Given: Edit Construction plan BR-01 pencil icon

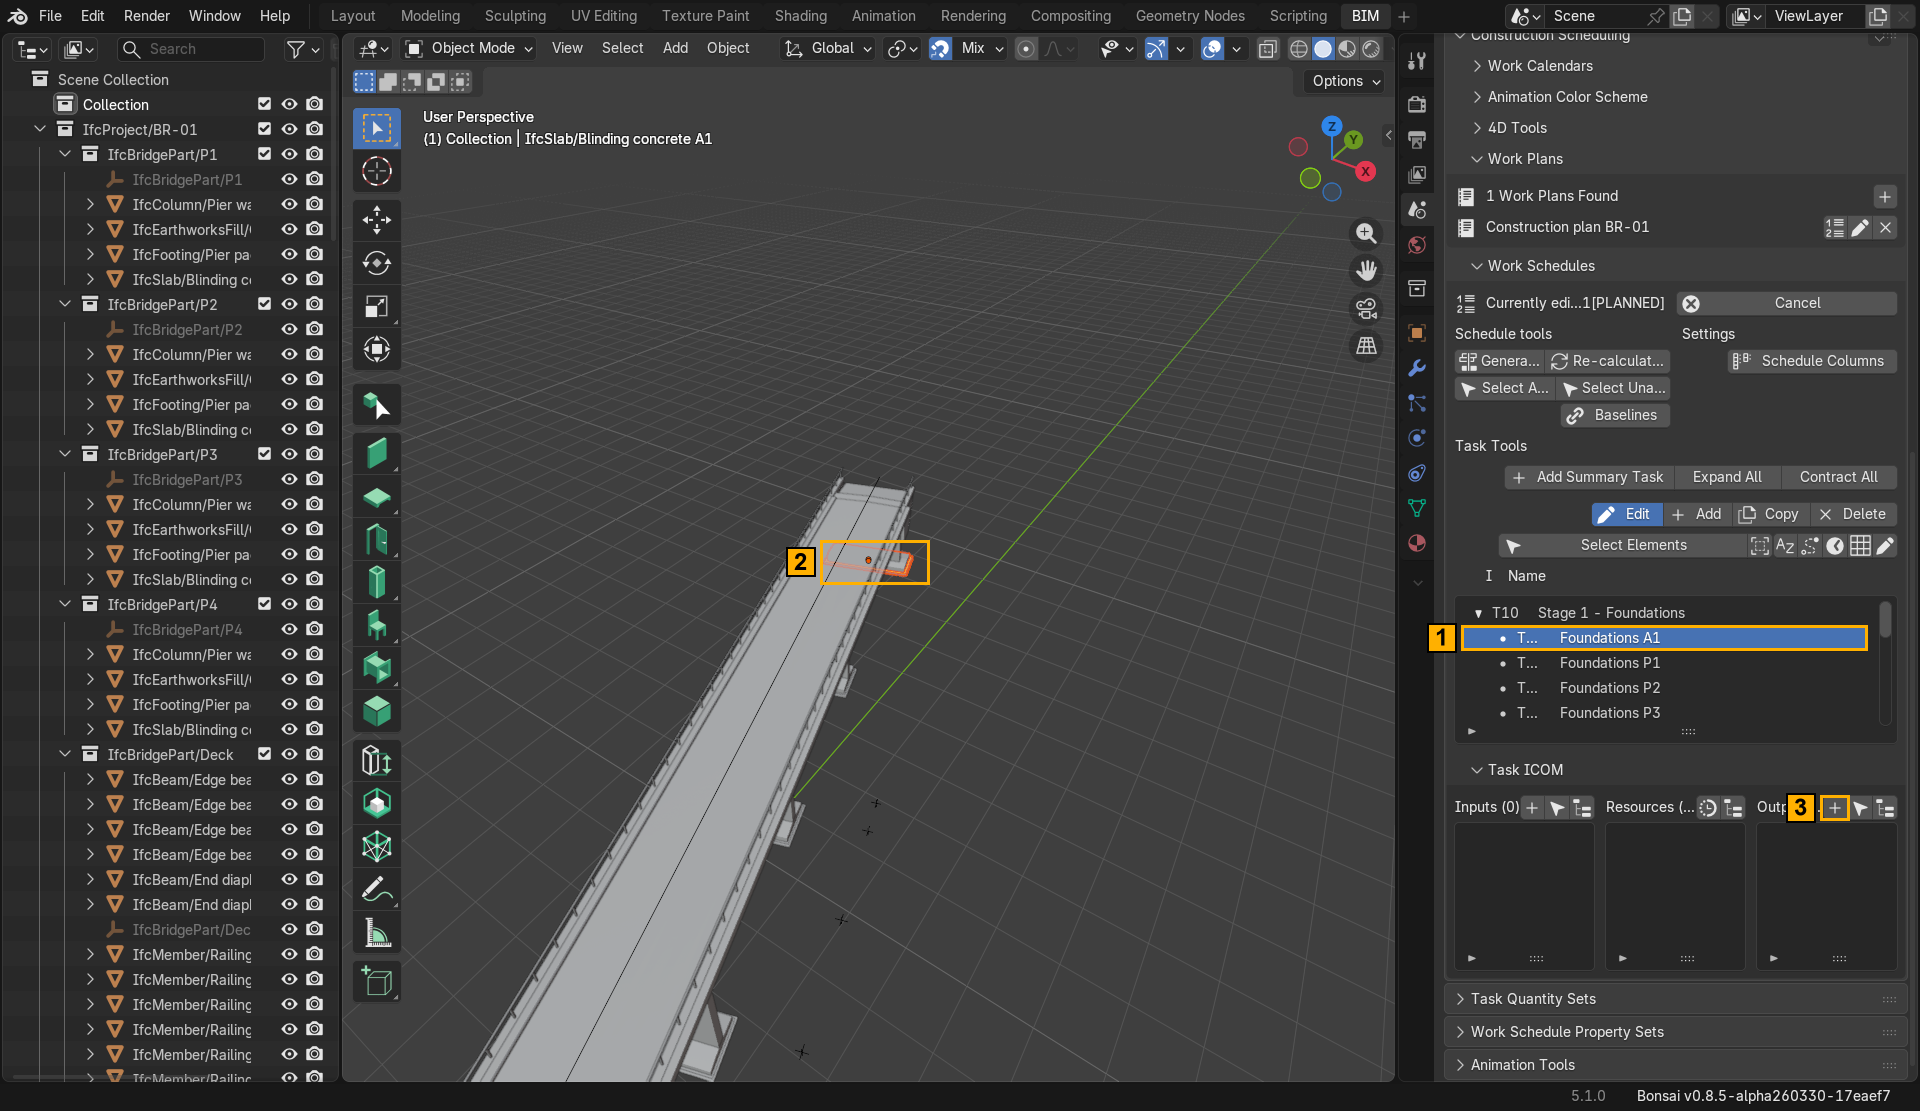Looking at the screenshot, I should pyautogui.click(x=1860, y=228).
